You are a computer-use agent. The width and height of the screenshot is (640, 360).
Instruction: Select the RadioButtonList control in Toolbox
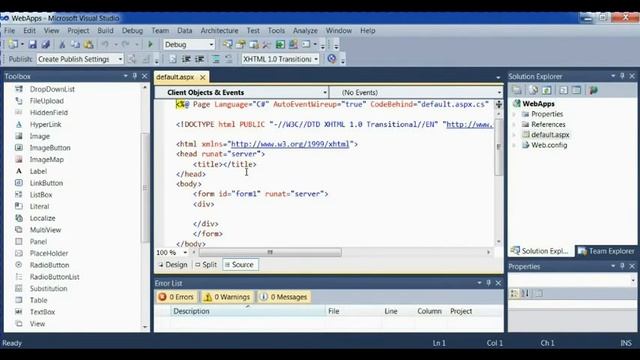click(54, 277)
